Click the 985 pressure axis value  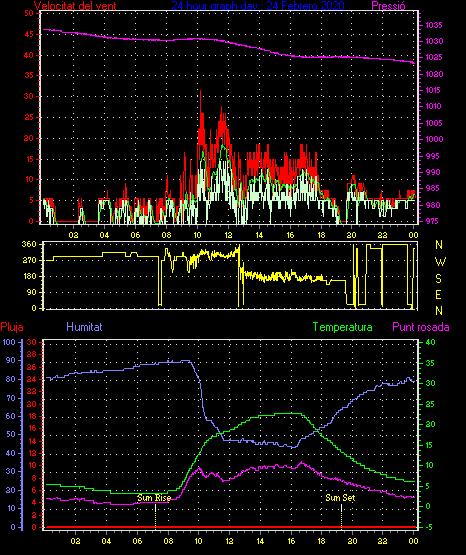pos(433,188)
